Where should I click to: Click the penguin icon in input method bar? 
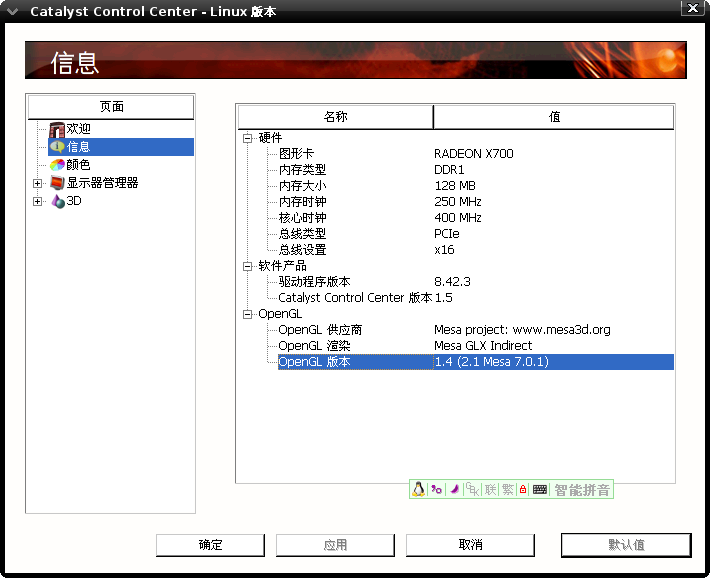pos(418,489)
